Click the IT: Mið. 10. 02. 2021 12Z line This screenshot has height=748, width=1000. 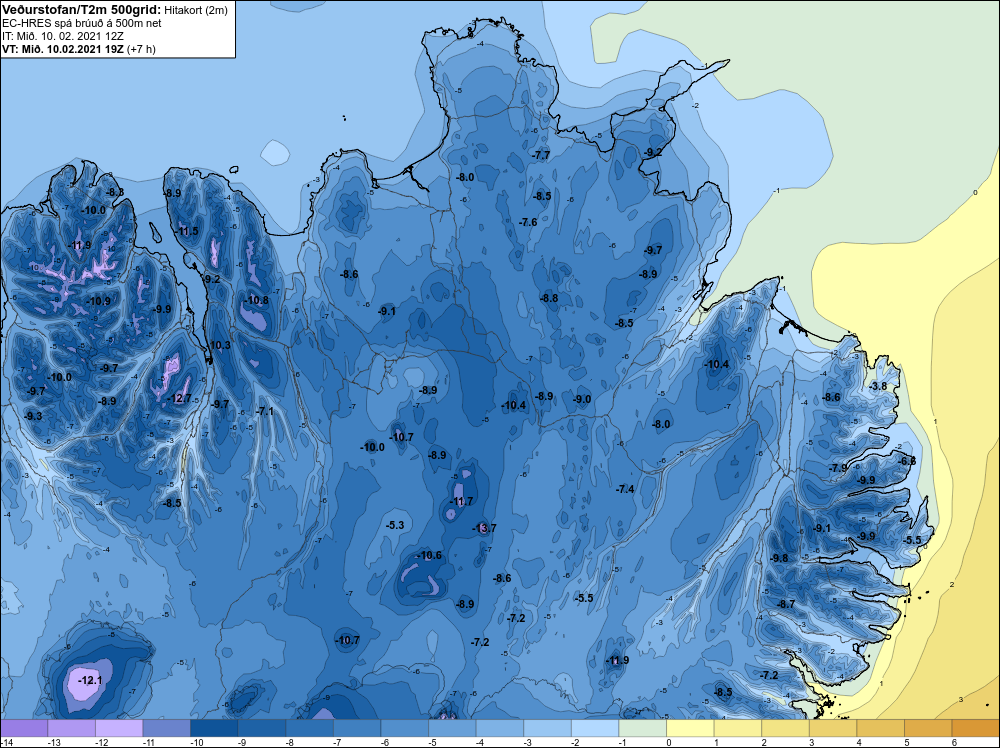[62, 36]
